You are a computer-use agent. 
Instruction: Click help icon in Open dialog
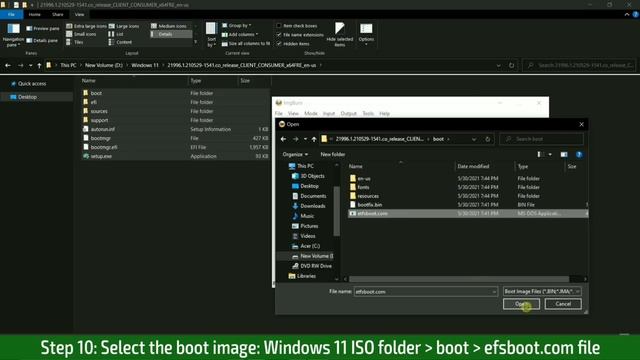click(x=579, y=154)
